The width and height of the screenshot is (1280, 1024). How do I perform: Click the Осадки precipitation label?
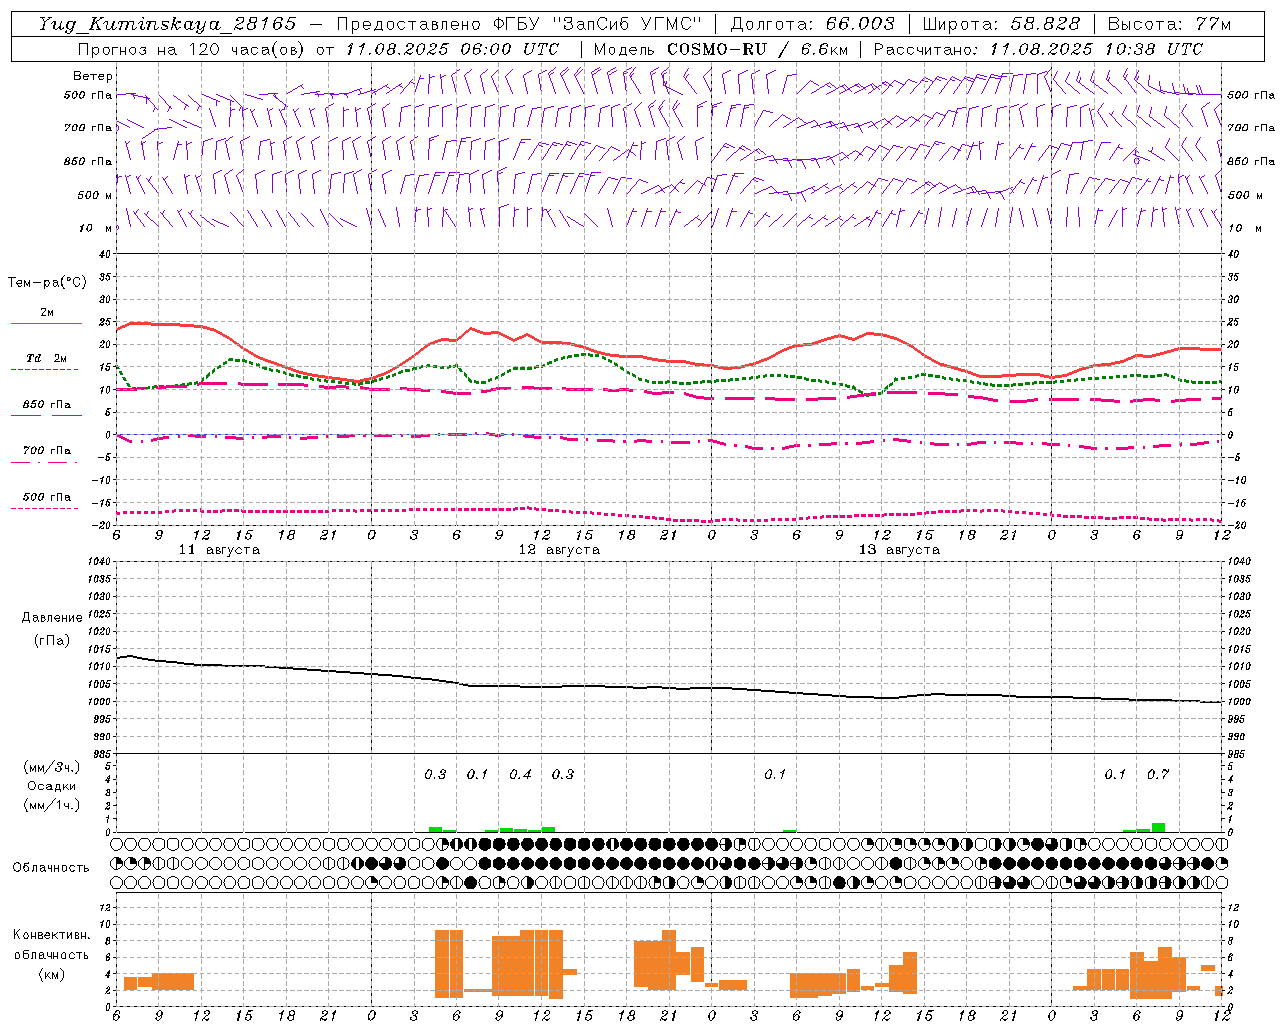[52, 786]
